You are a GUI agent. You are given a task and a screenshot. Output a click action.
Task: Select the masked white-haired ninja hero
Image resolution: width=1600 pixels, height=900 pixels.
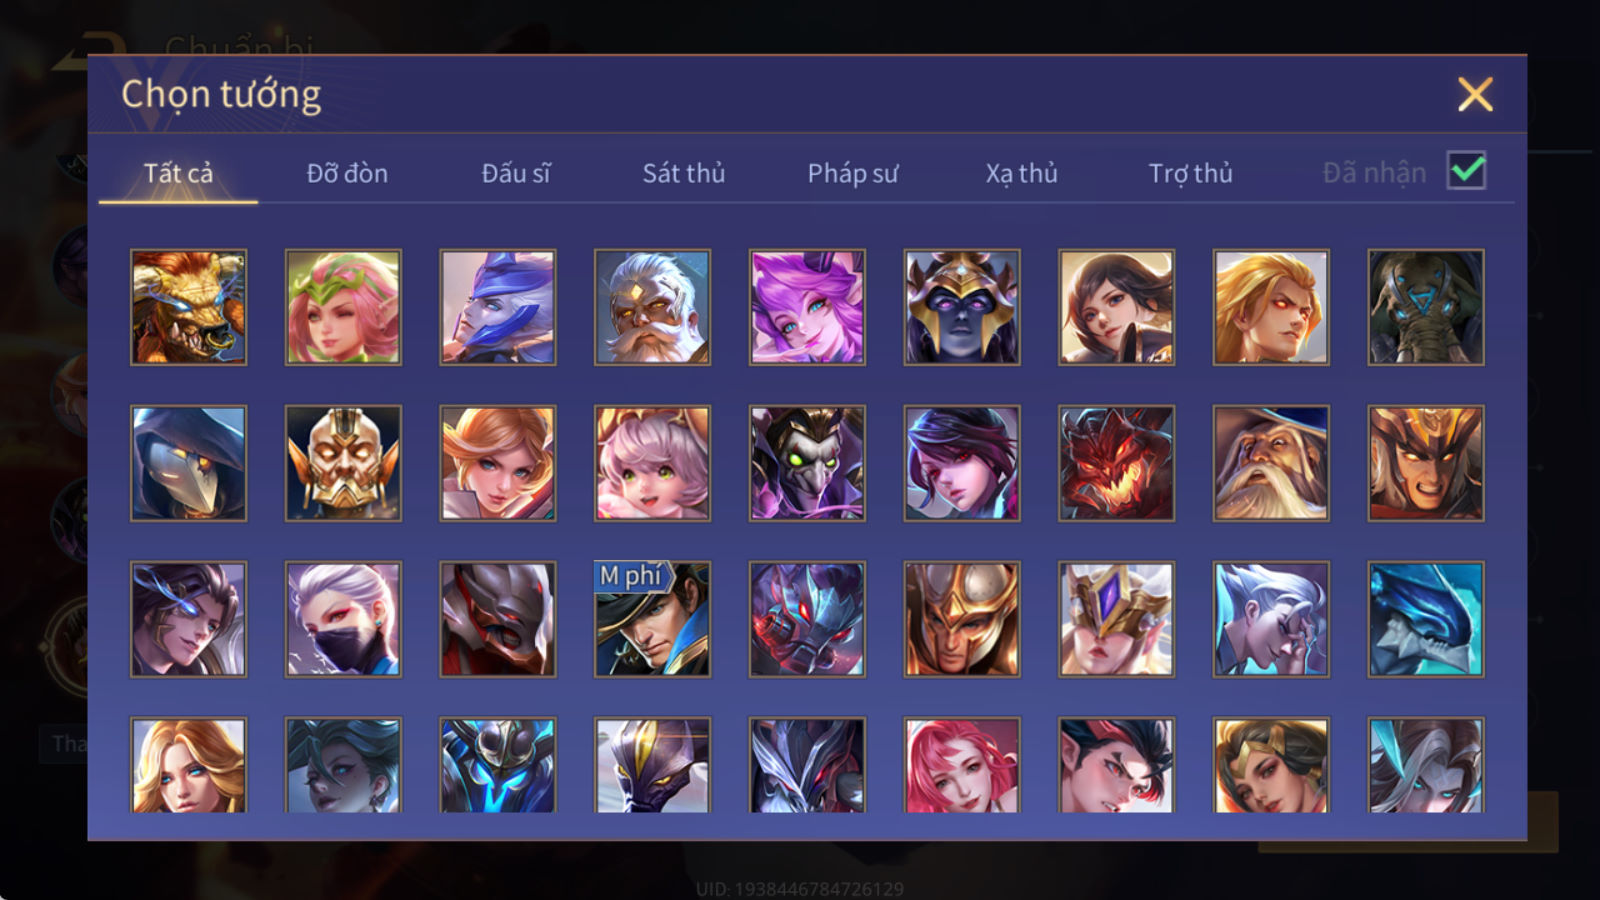(343, 619)
